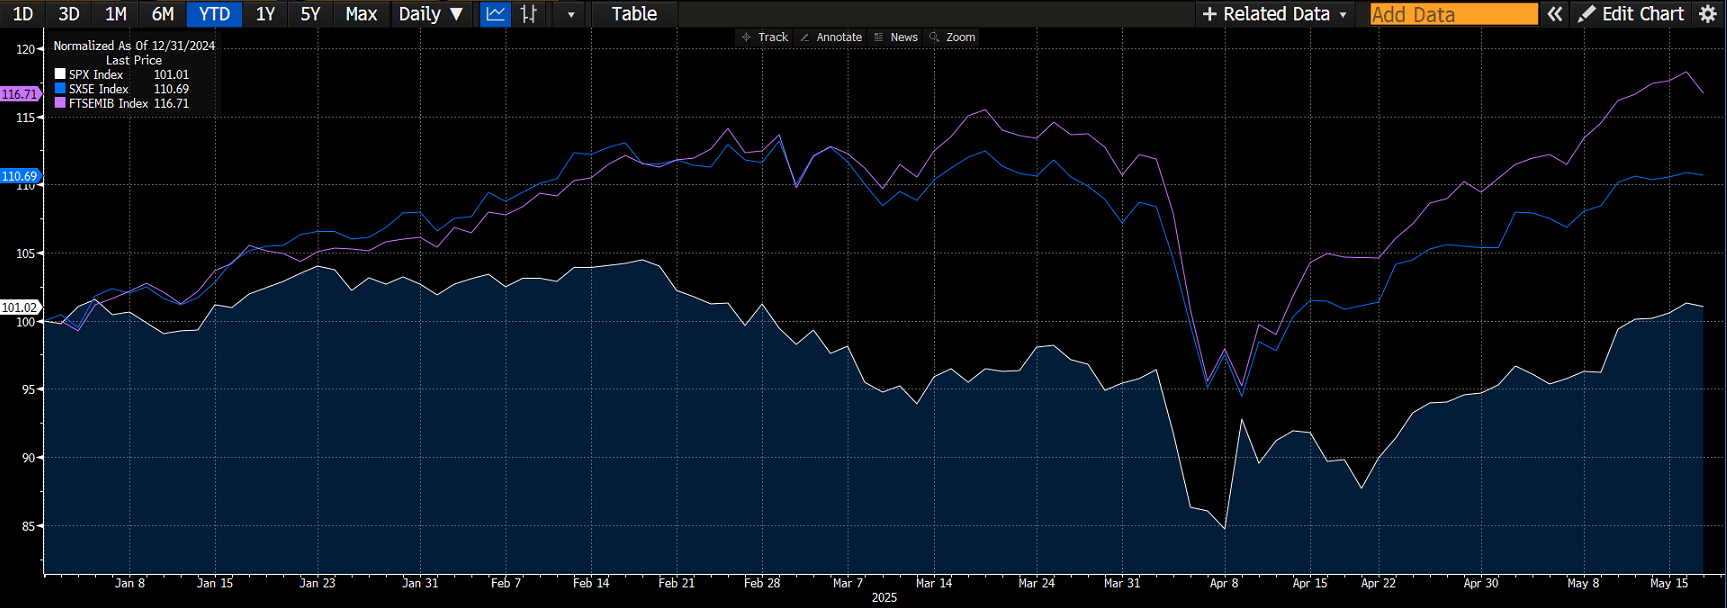Click the Edit Chart button

point(1631,14)
